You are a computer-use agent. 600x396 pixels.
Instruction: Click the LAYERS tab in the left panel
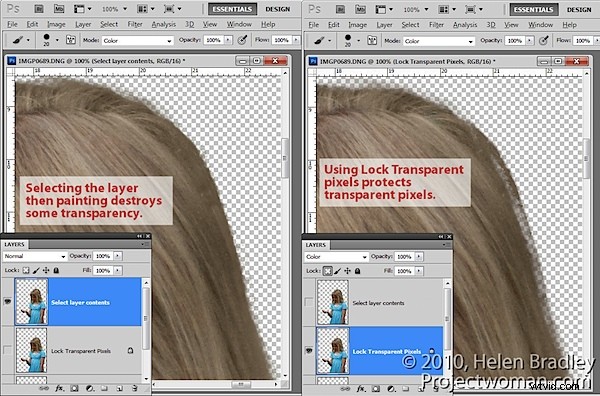click(x=14, y=244)
